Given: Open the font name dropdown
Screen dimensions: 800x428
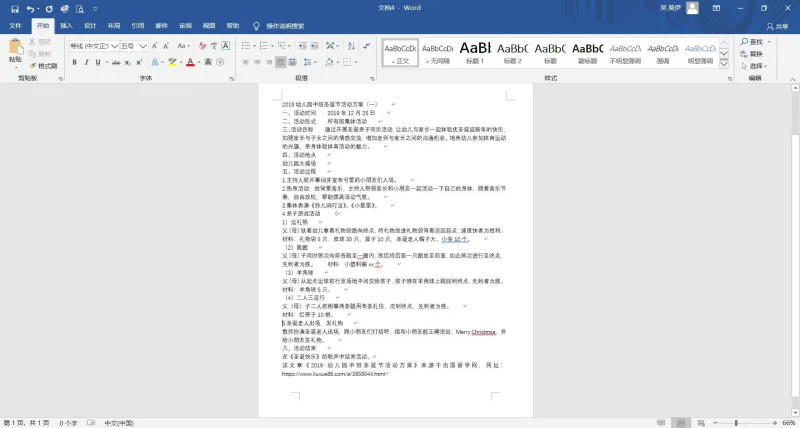Looking at the screenshot, I should (115, 46).
